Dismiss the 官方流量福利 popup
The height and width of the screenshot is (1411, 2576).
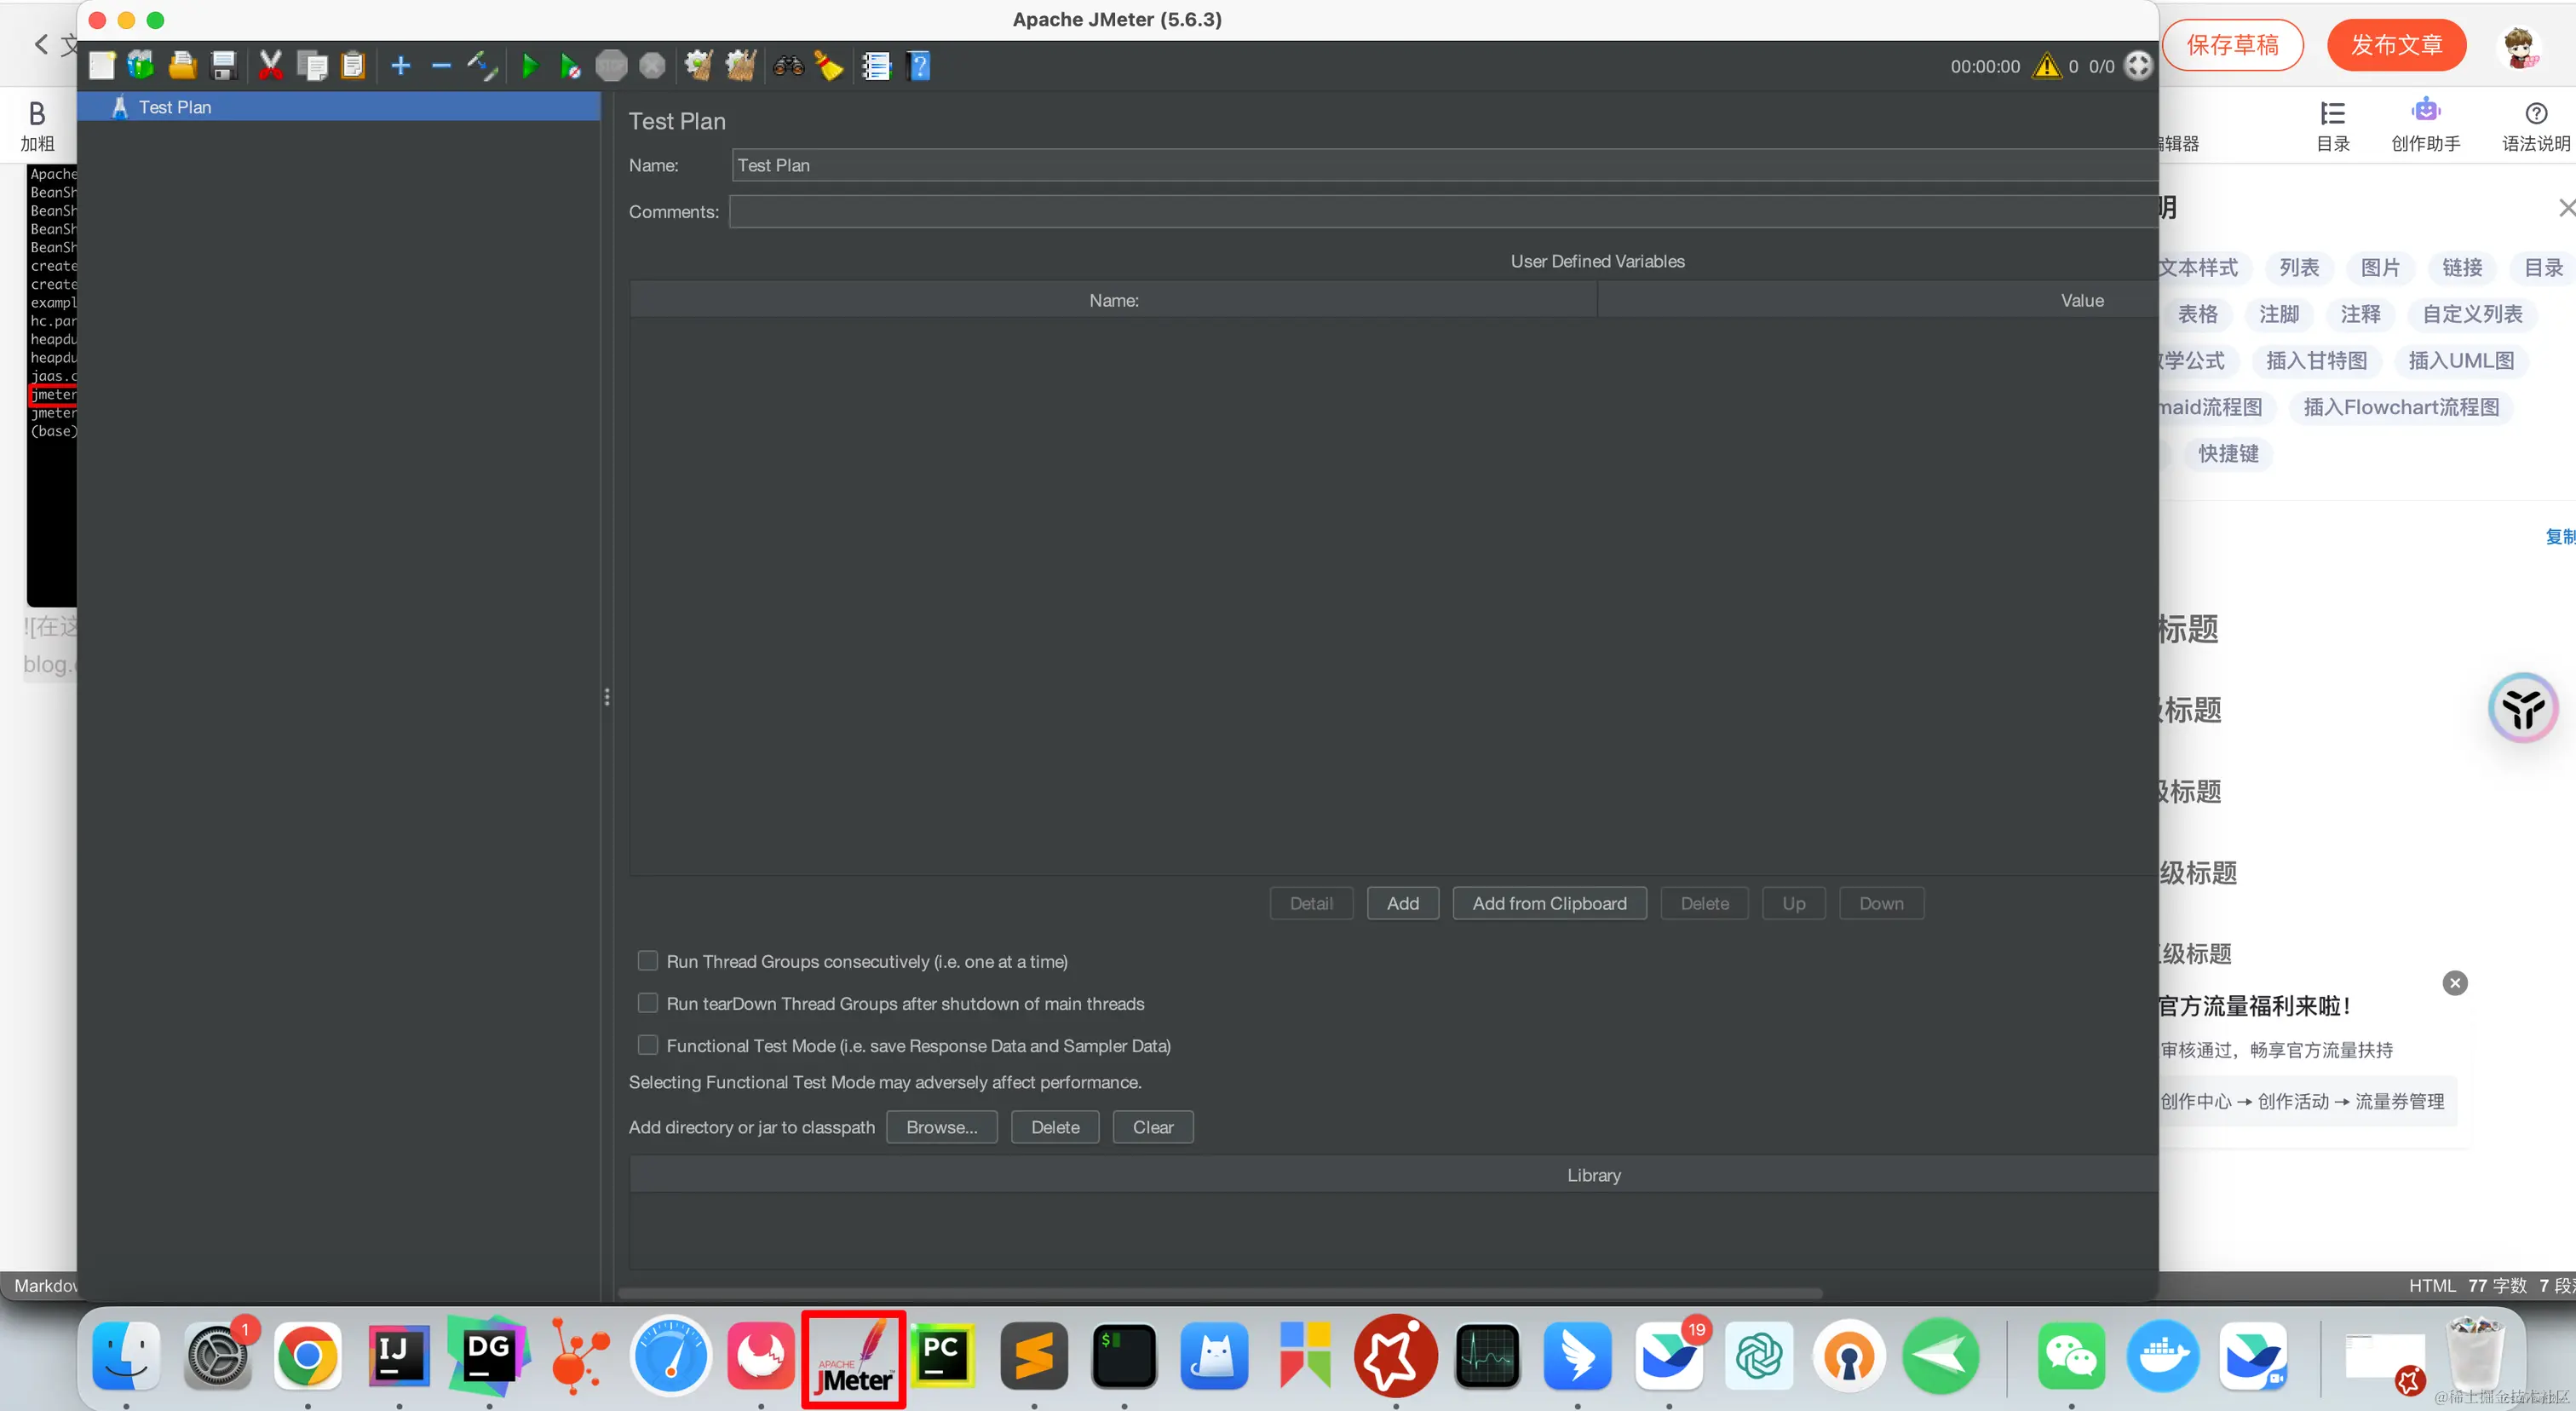(x=2454, y=983)
